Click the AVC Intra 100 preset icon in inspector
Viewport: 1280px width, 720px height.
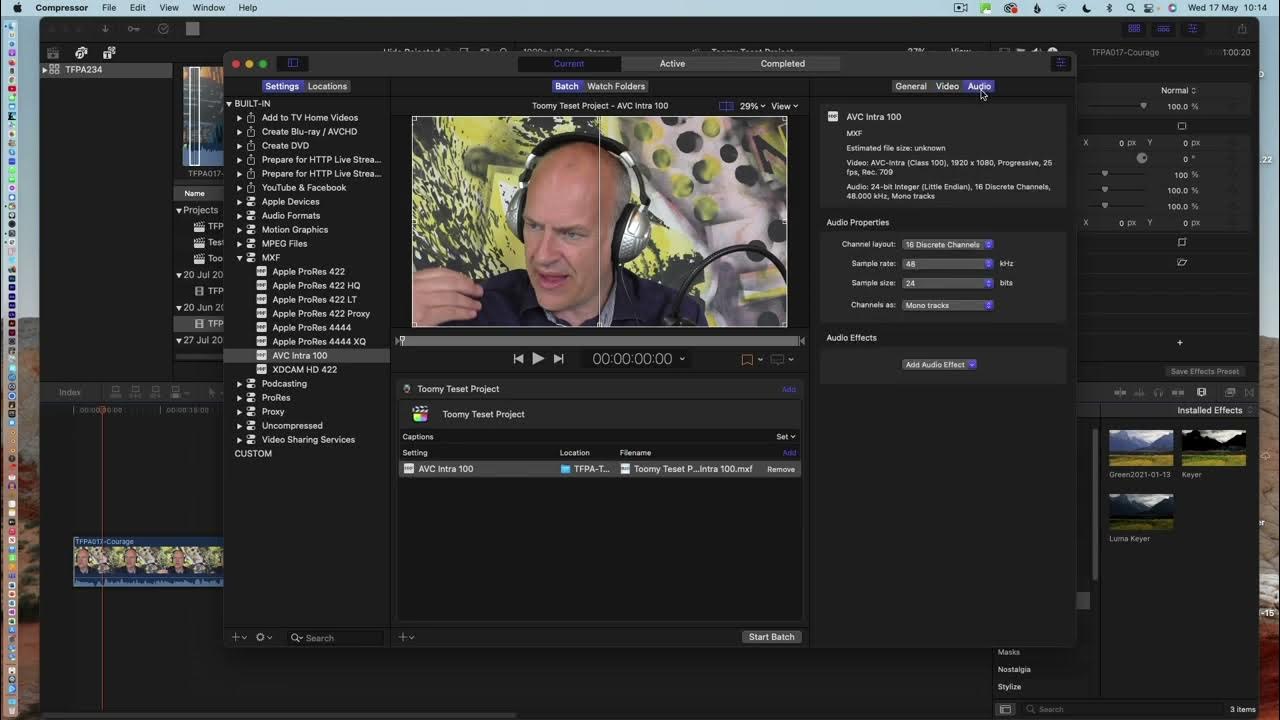pyautogui.click(x=833, y=117)
